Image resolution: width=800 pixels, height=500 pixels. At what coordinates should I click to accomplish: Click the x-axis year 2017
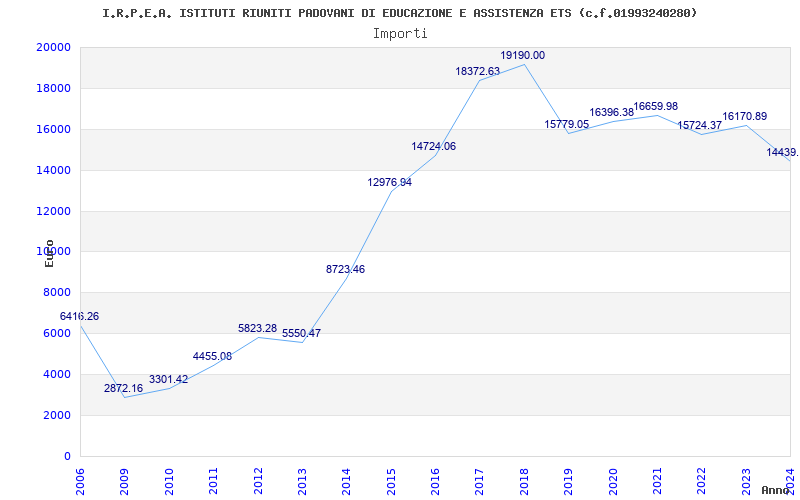click(x=480, y=481)
